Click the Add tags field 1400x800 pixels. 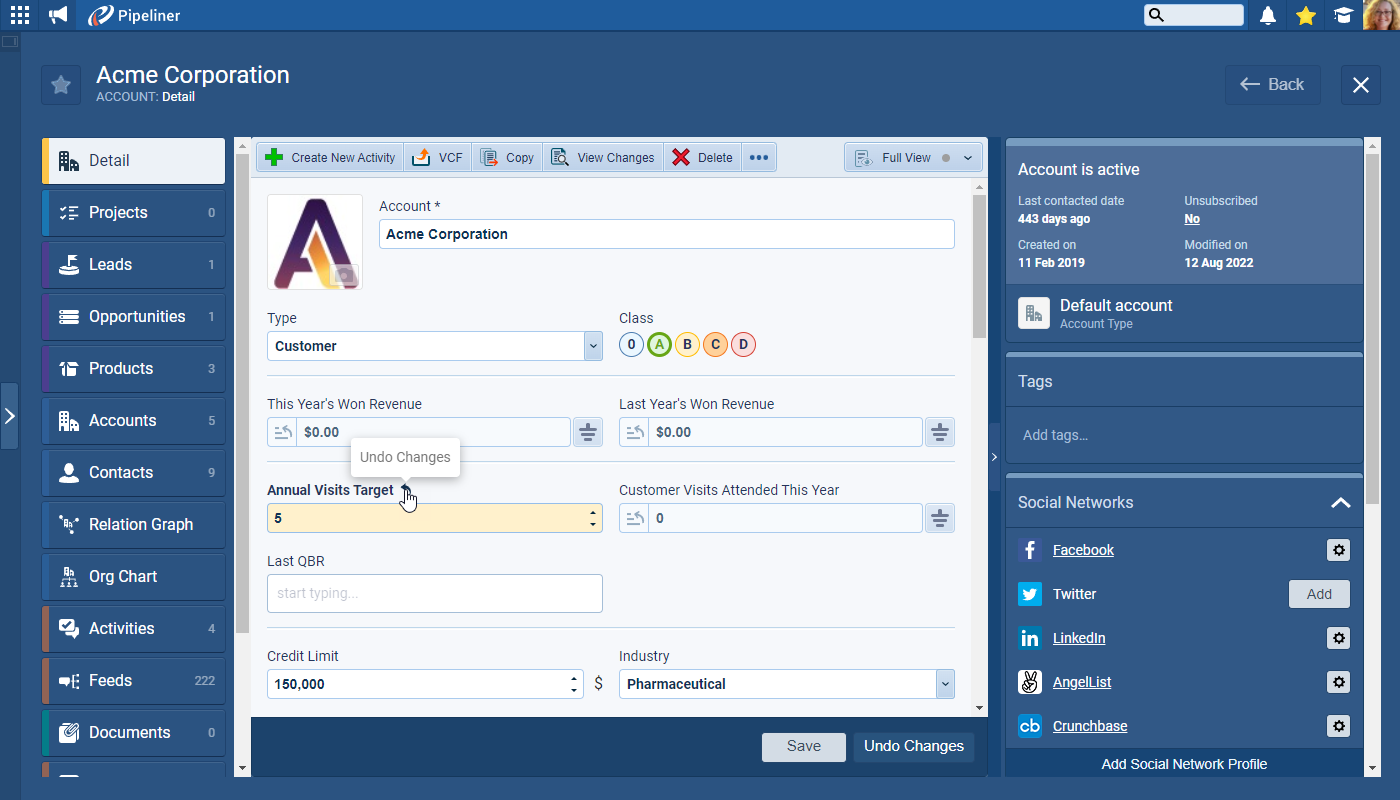pyautogui.click(x=1180, y=435)
